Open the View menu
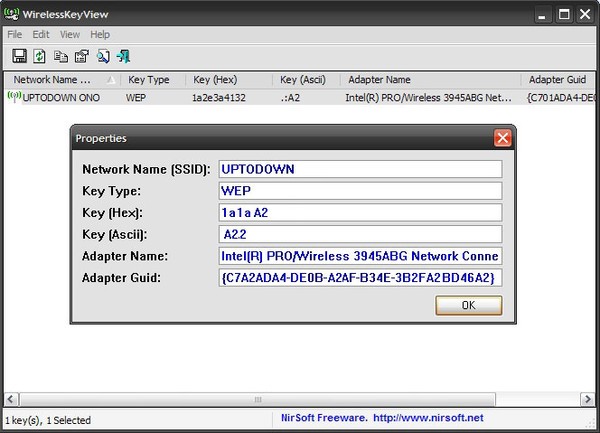 tap(70, 34)
